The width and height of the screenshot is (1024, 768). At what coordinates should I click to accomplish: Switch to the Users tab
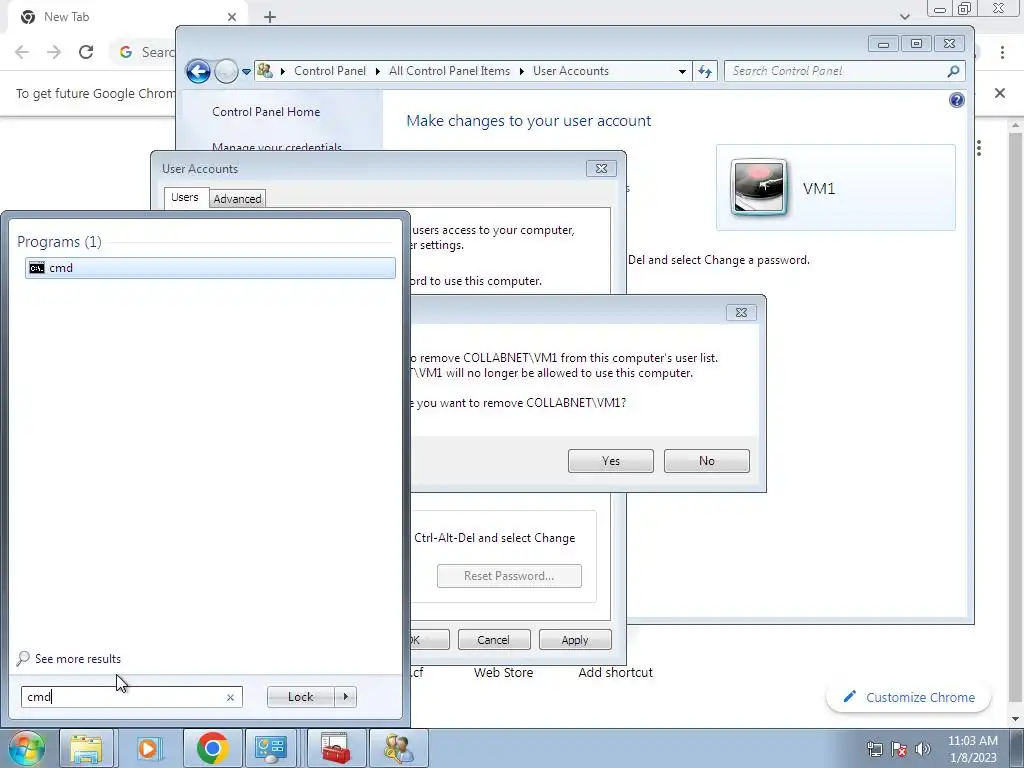pyautogui.click(x=185, y=197)
